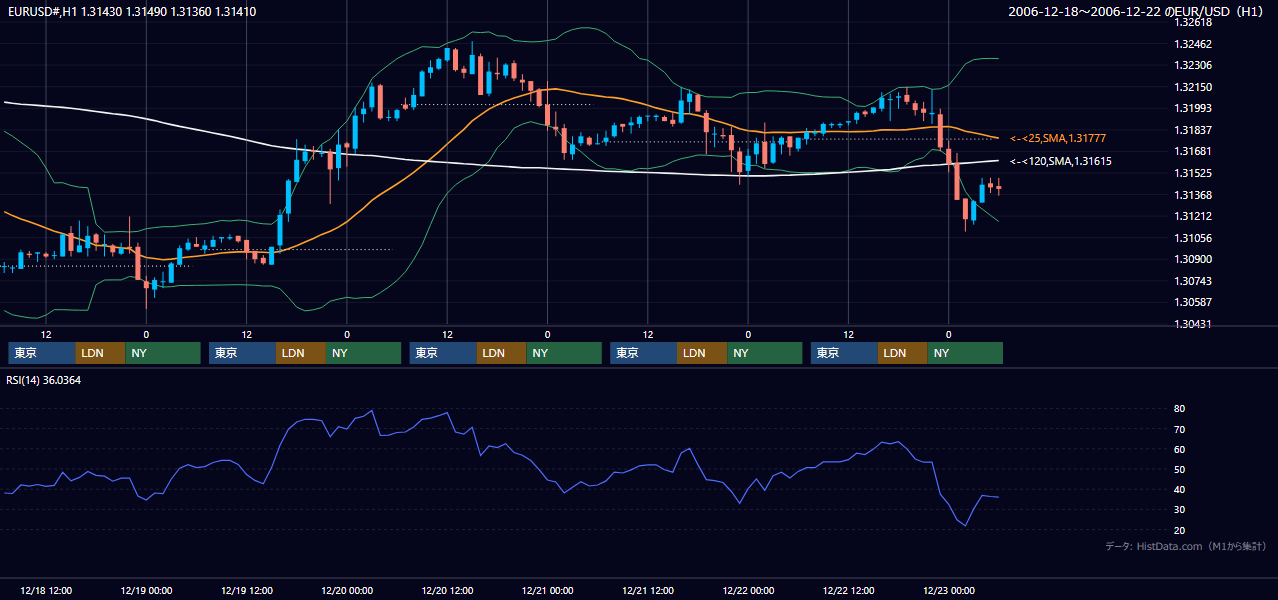Click the 1.30743 price axis value
Image resolution: width=1278 pixels, height=600 pixels.
pos(1193,281)
